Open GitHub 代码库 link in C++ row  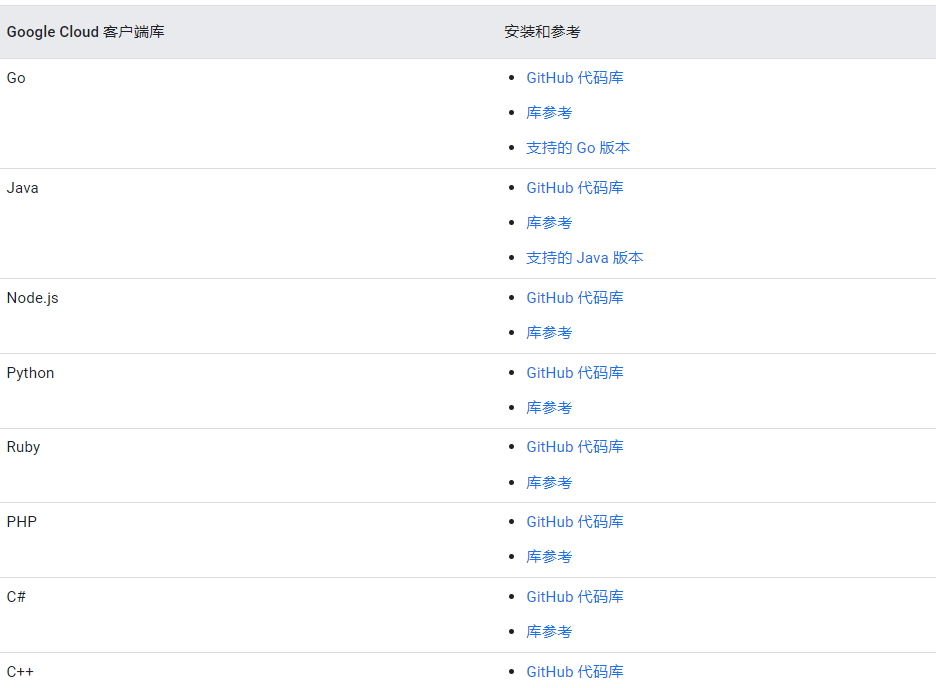[574, 671]
